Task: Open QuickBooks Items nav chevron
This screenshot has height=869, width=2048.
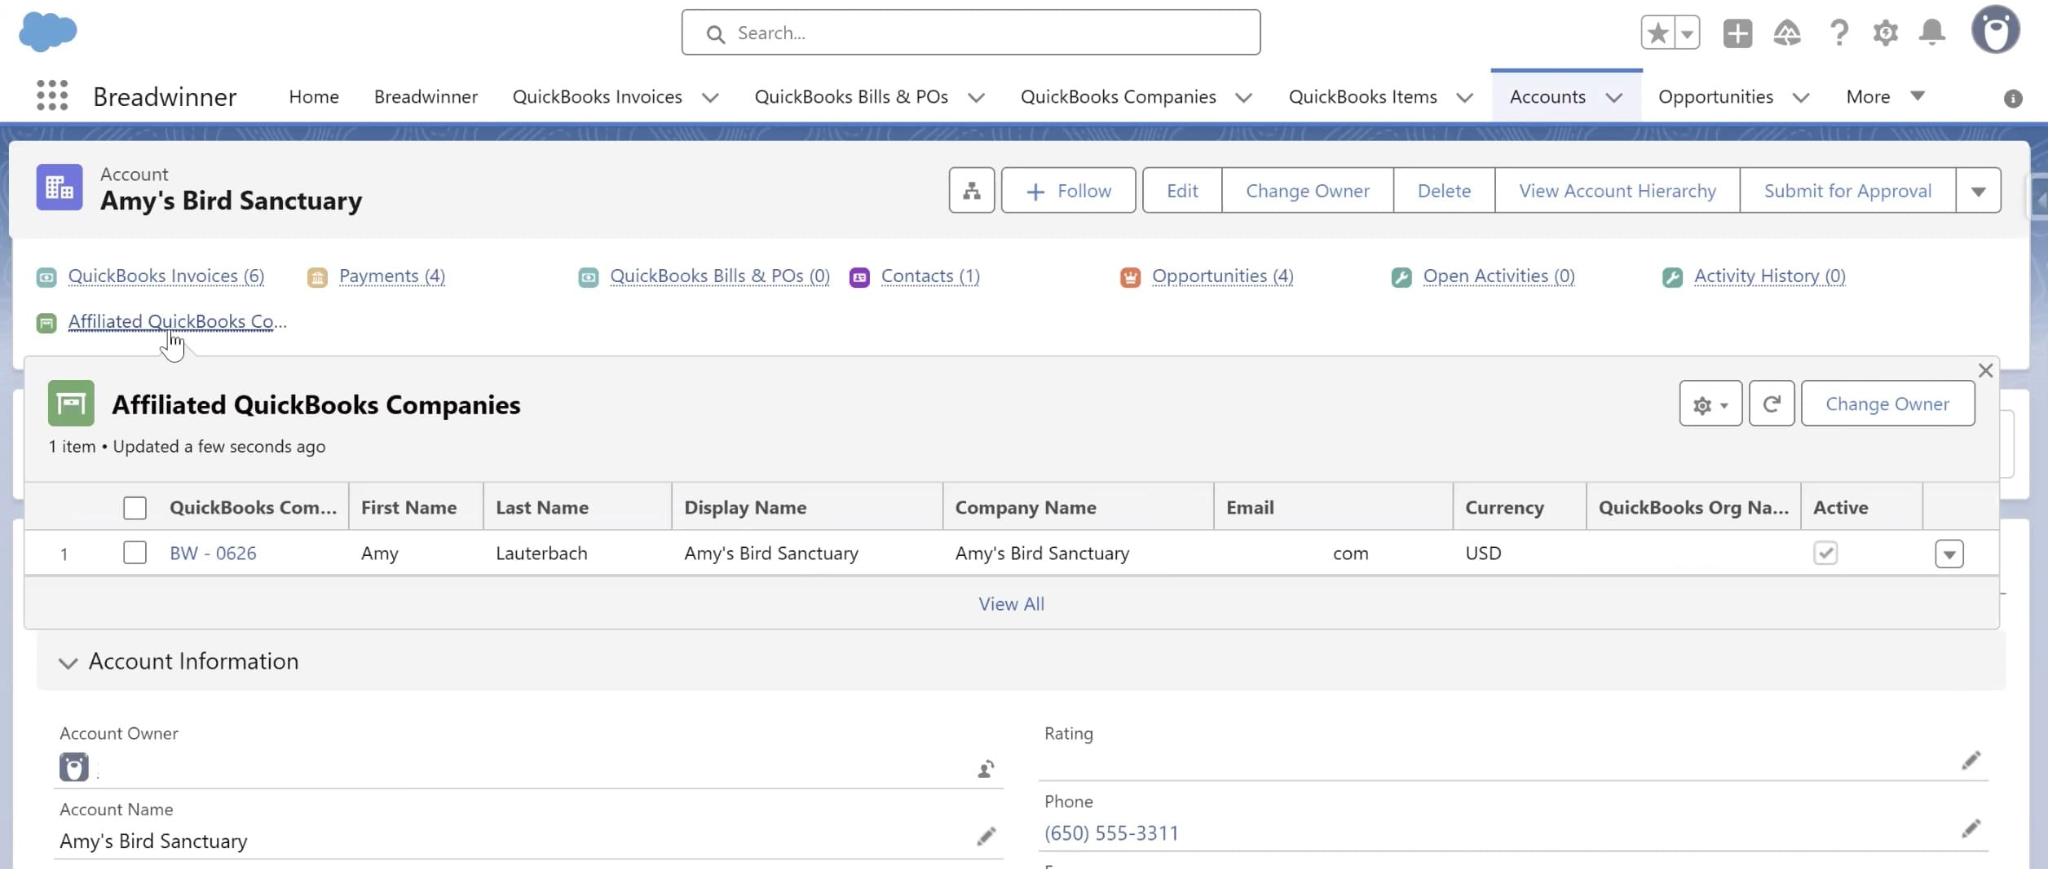Action: [x=1464, y=98]
